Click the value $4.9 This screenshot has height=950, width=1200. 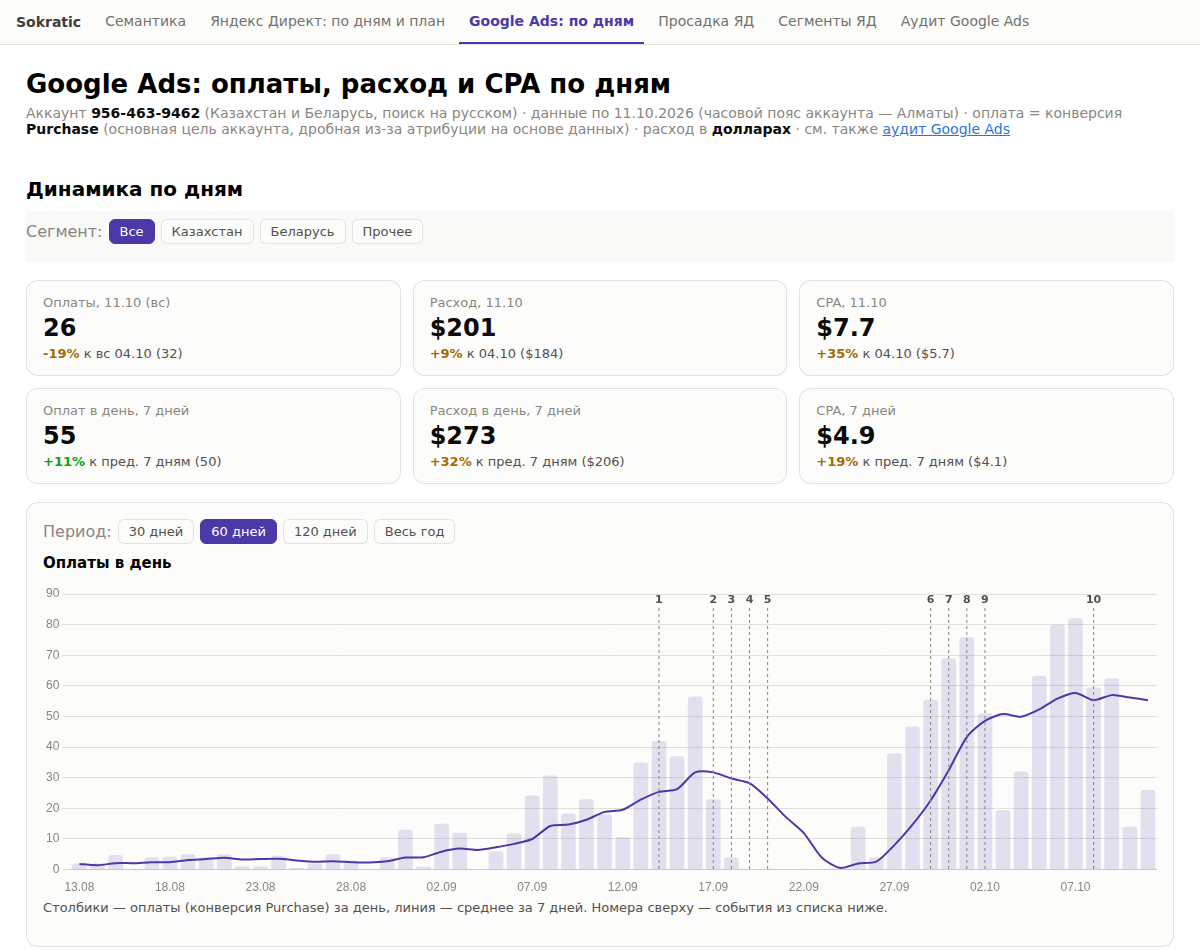pos(846,436)
